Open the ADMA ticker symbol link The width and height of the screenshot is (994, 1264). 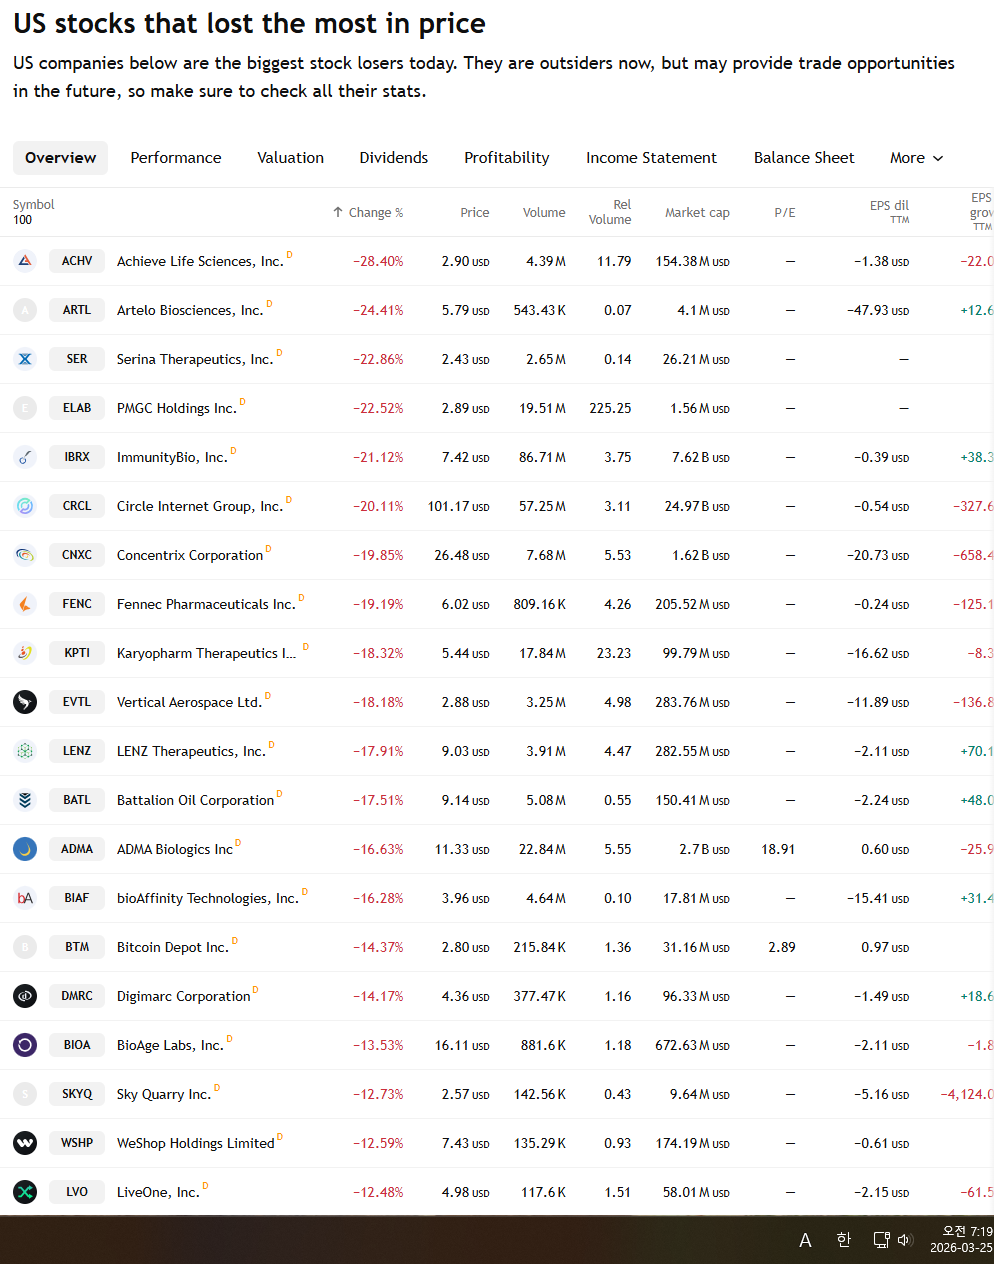pos(77,849)
